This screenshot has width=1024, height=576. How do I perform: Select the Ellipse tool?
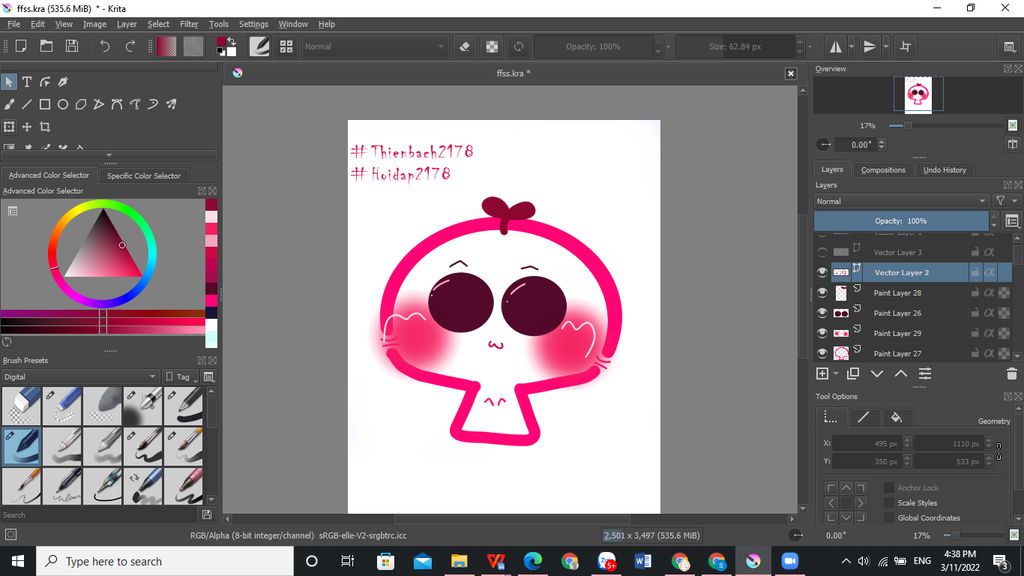pyautogui.click(x=63, y=104)
